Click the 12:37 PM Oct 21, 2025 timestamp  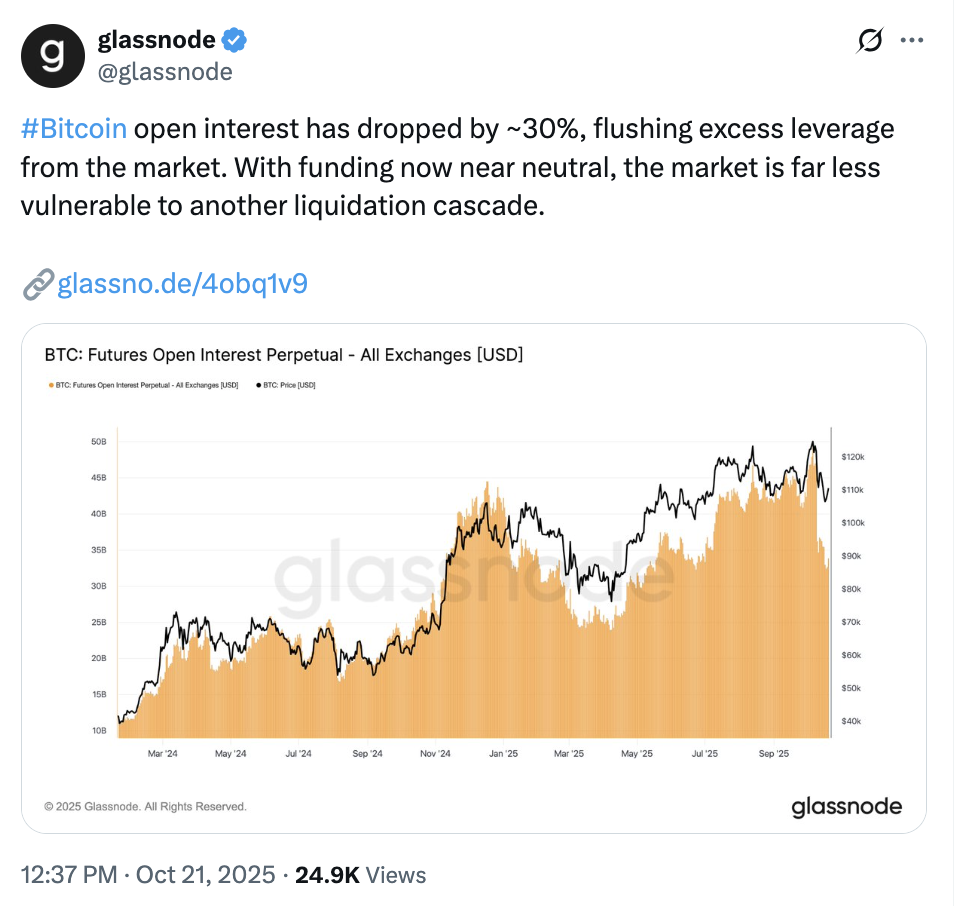click(x=148, y=875)
